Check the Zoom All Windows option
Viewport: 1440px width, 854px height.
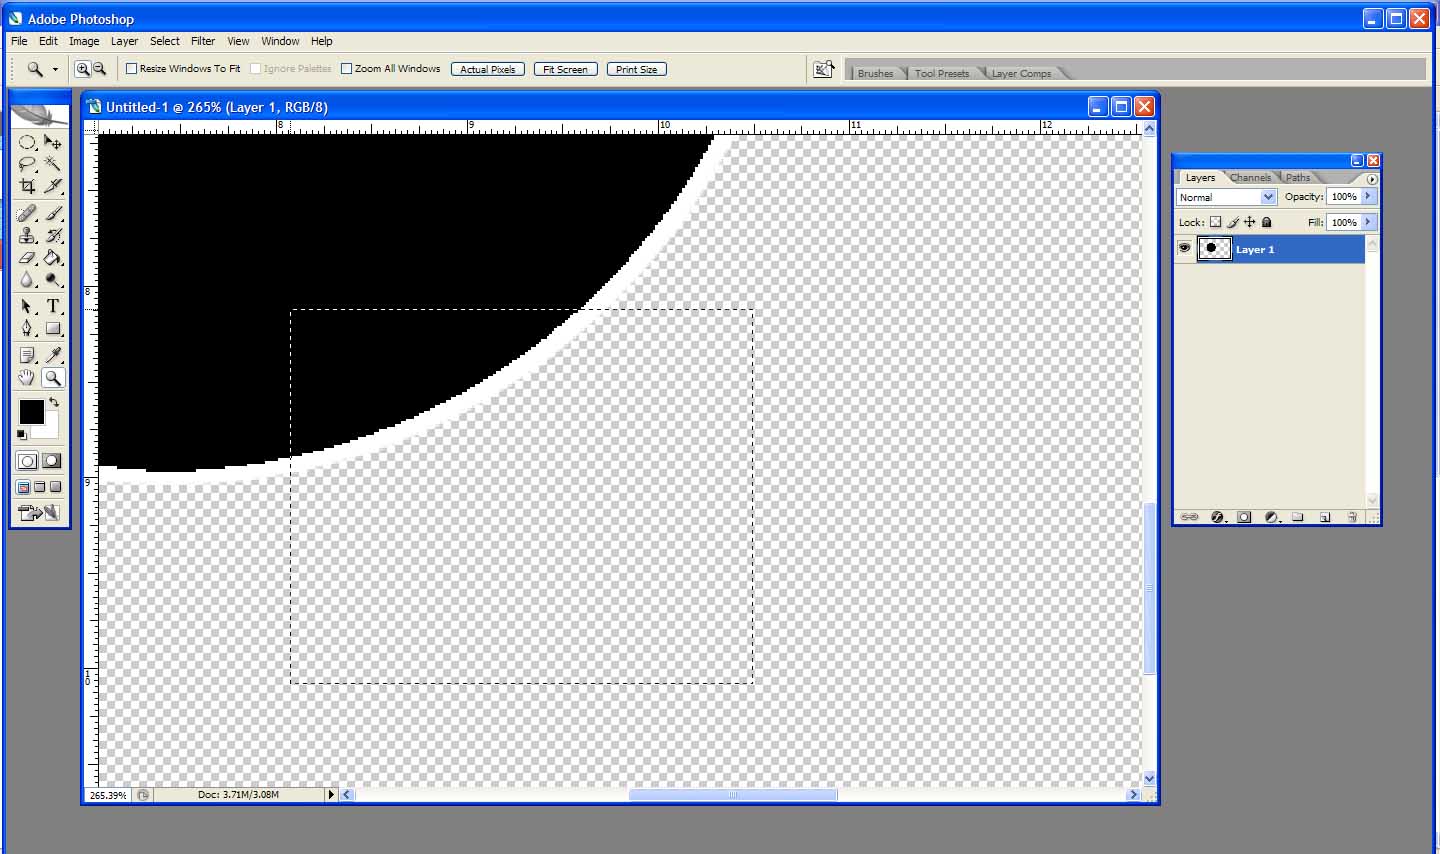coord(347,69)
